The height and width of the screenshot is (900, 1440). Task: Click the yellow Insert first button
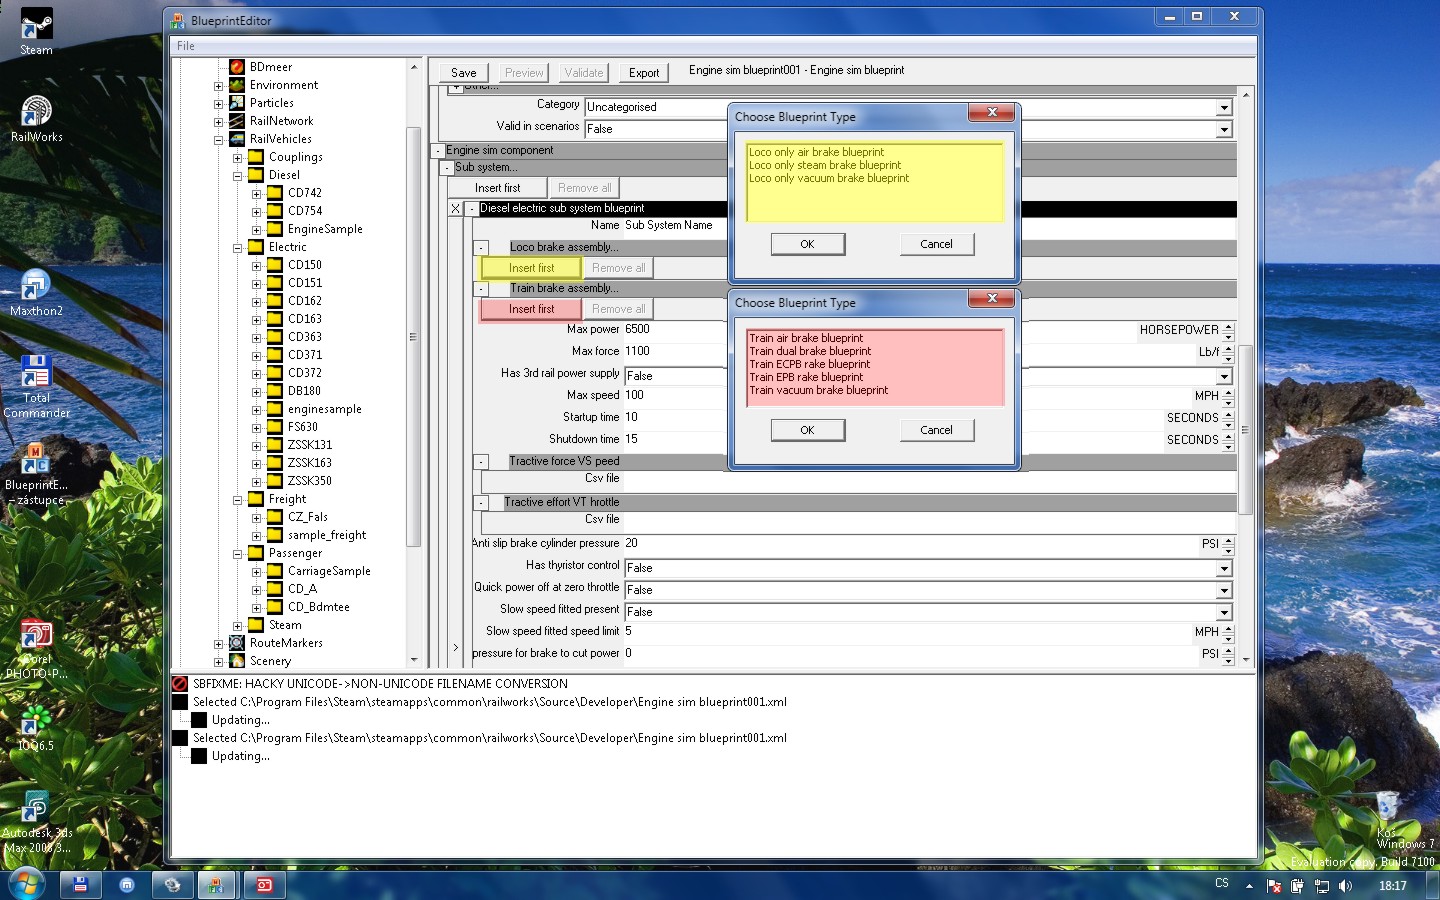coord(531,268)
